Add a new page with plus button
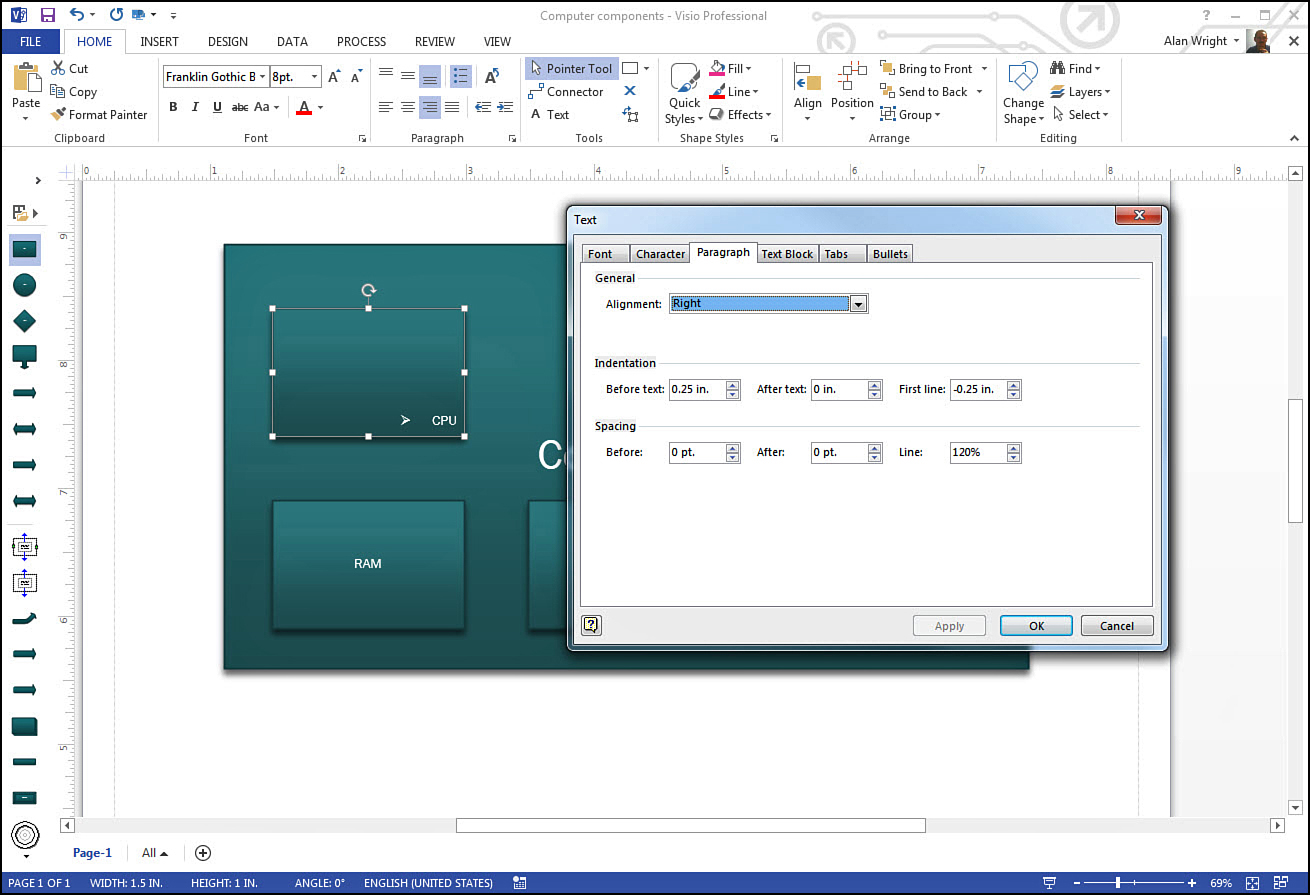 click(203, 853)
